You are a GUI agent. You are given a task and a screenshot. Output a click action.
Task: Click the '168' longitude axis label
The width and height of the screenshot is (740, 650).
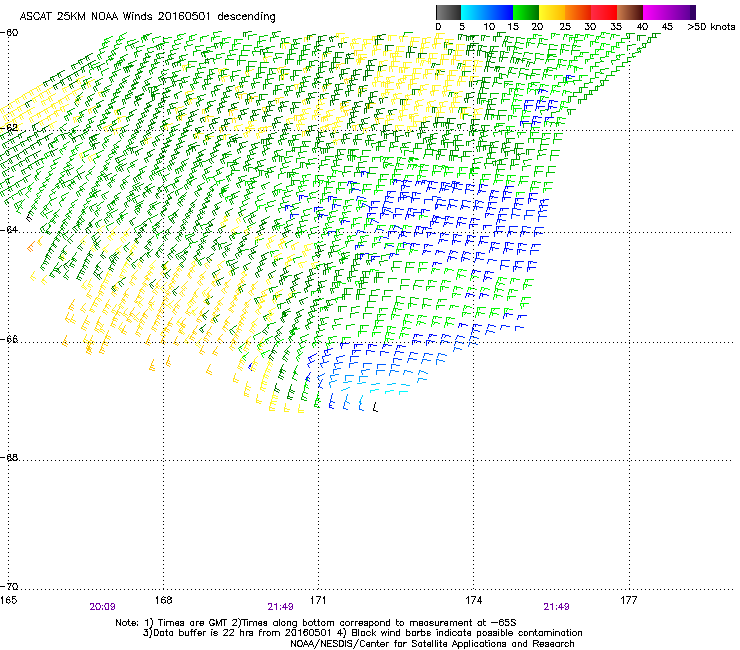coord(164,600)
